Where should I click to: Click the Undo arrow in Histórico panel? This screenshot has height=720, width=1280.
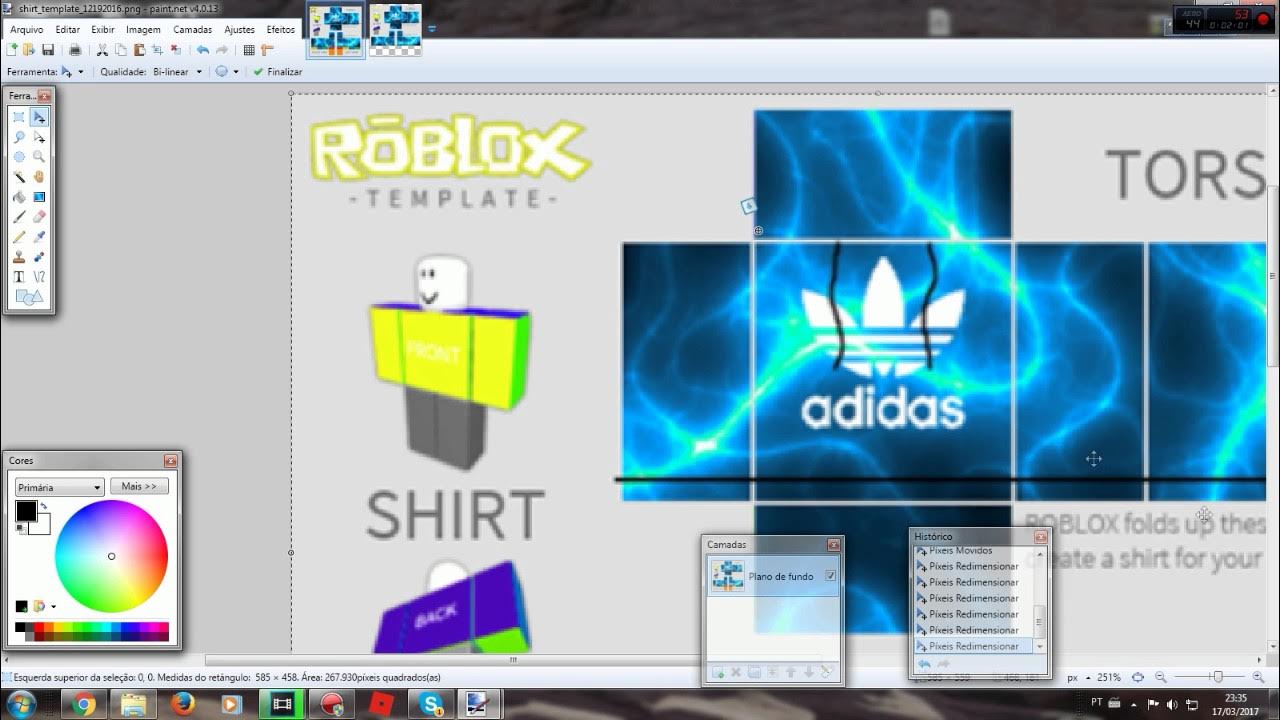pyautogui.click(x=924, y=664)
